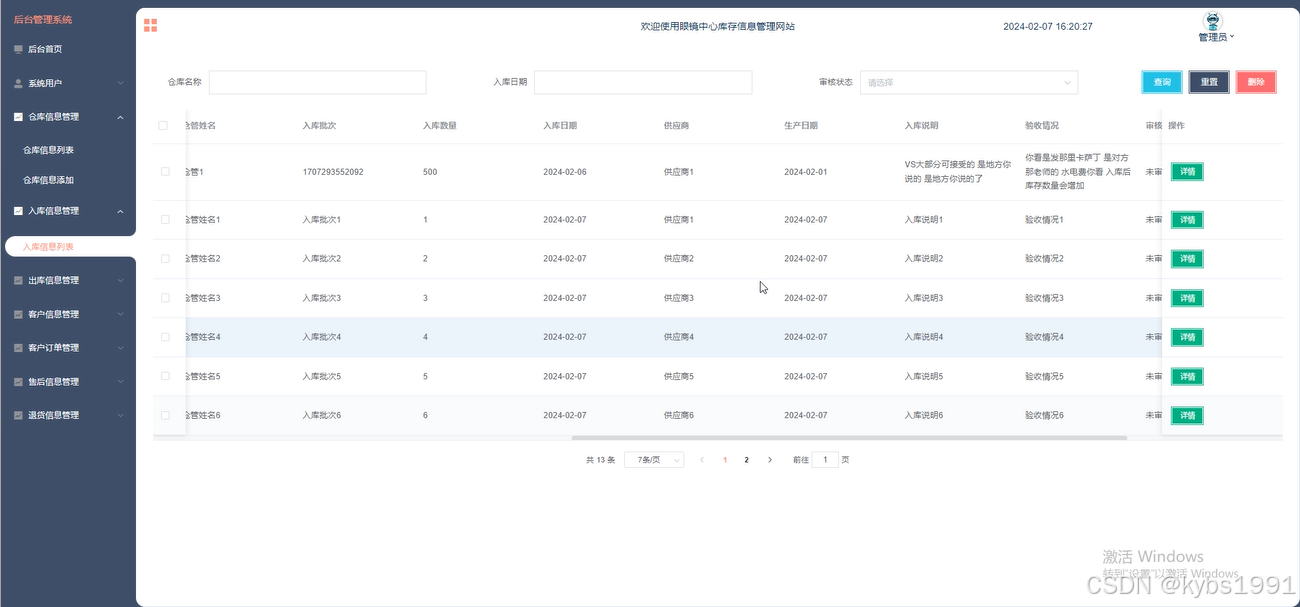
Task: Click the 后台首页 monitor icon
Action: (18, 49)
